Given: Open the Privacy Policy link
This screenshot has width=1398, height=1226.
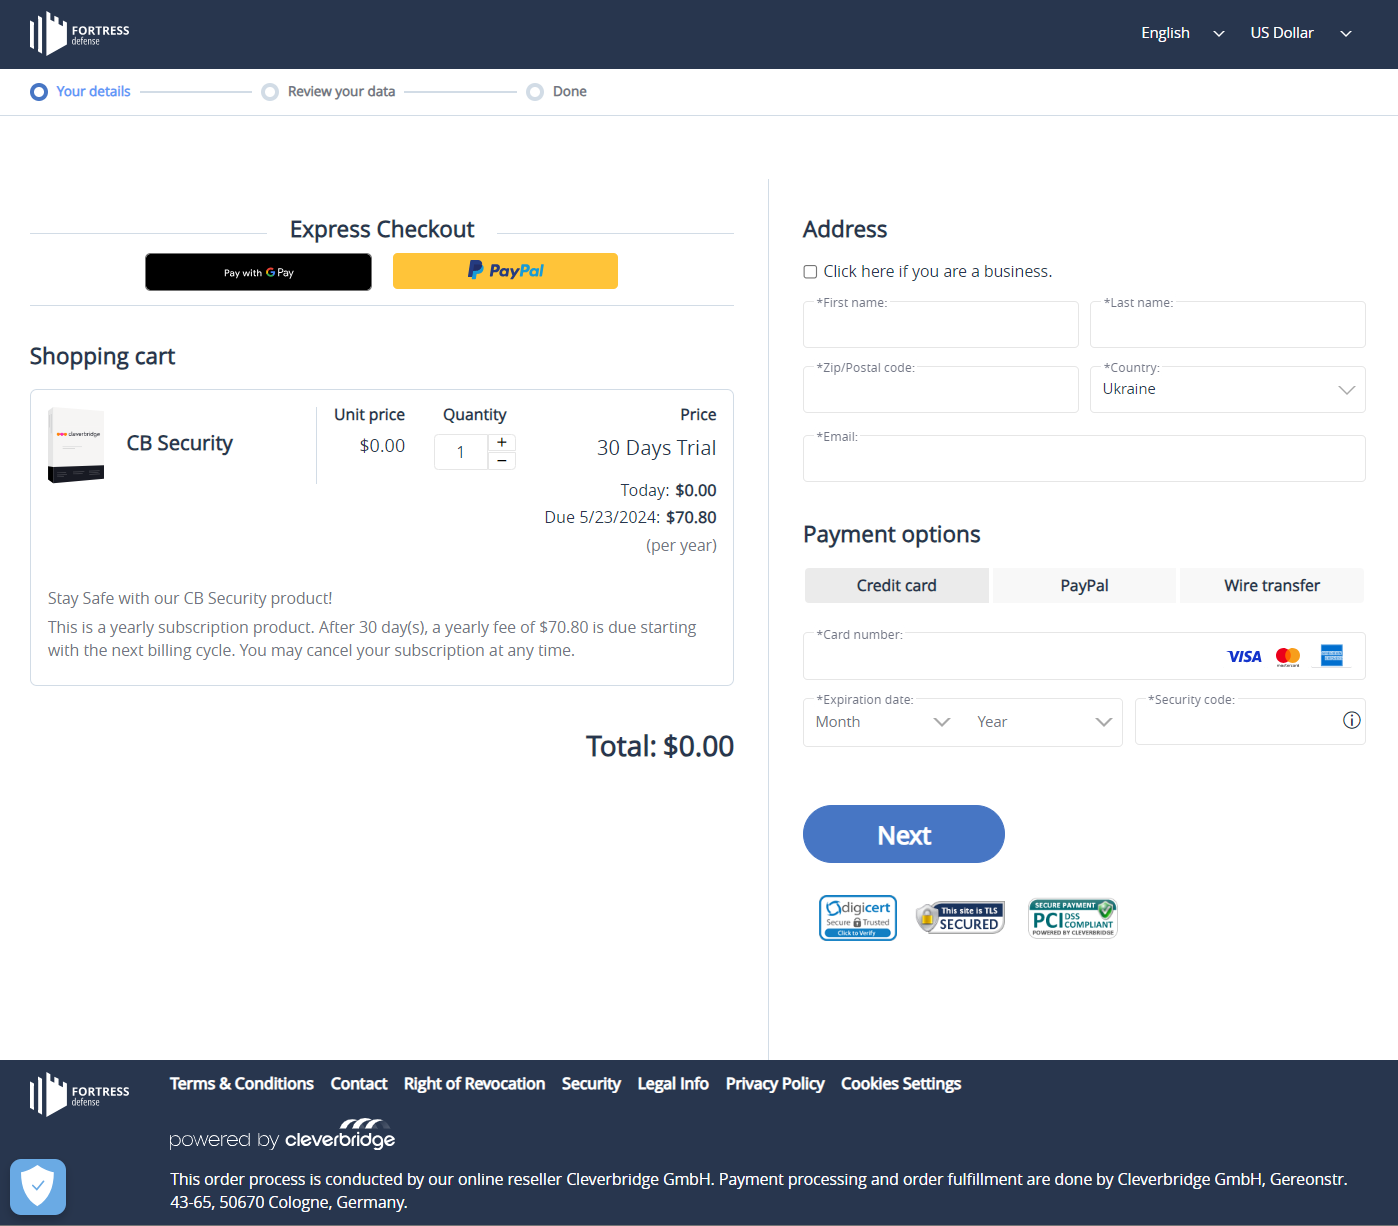Looking at the screenshot, I should pos(775,1084).
